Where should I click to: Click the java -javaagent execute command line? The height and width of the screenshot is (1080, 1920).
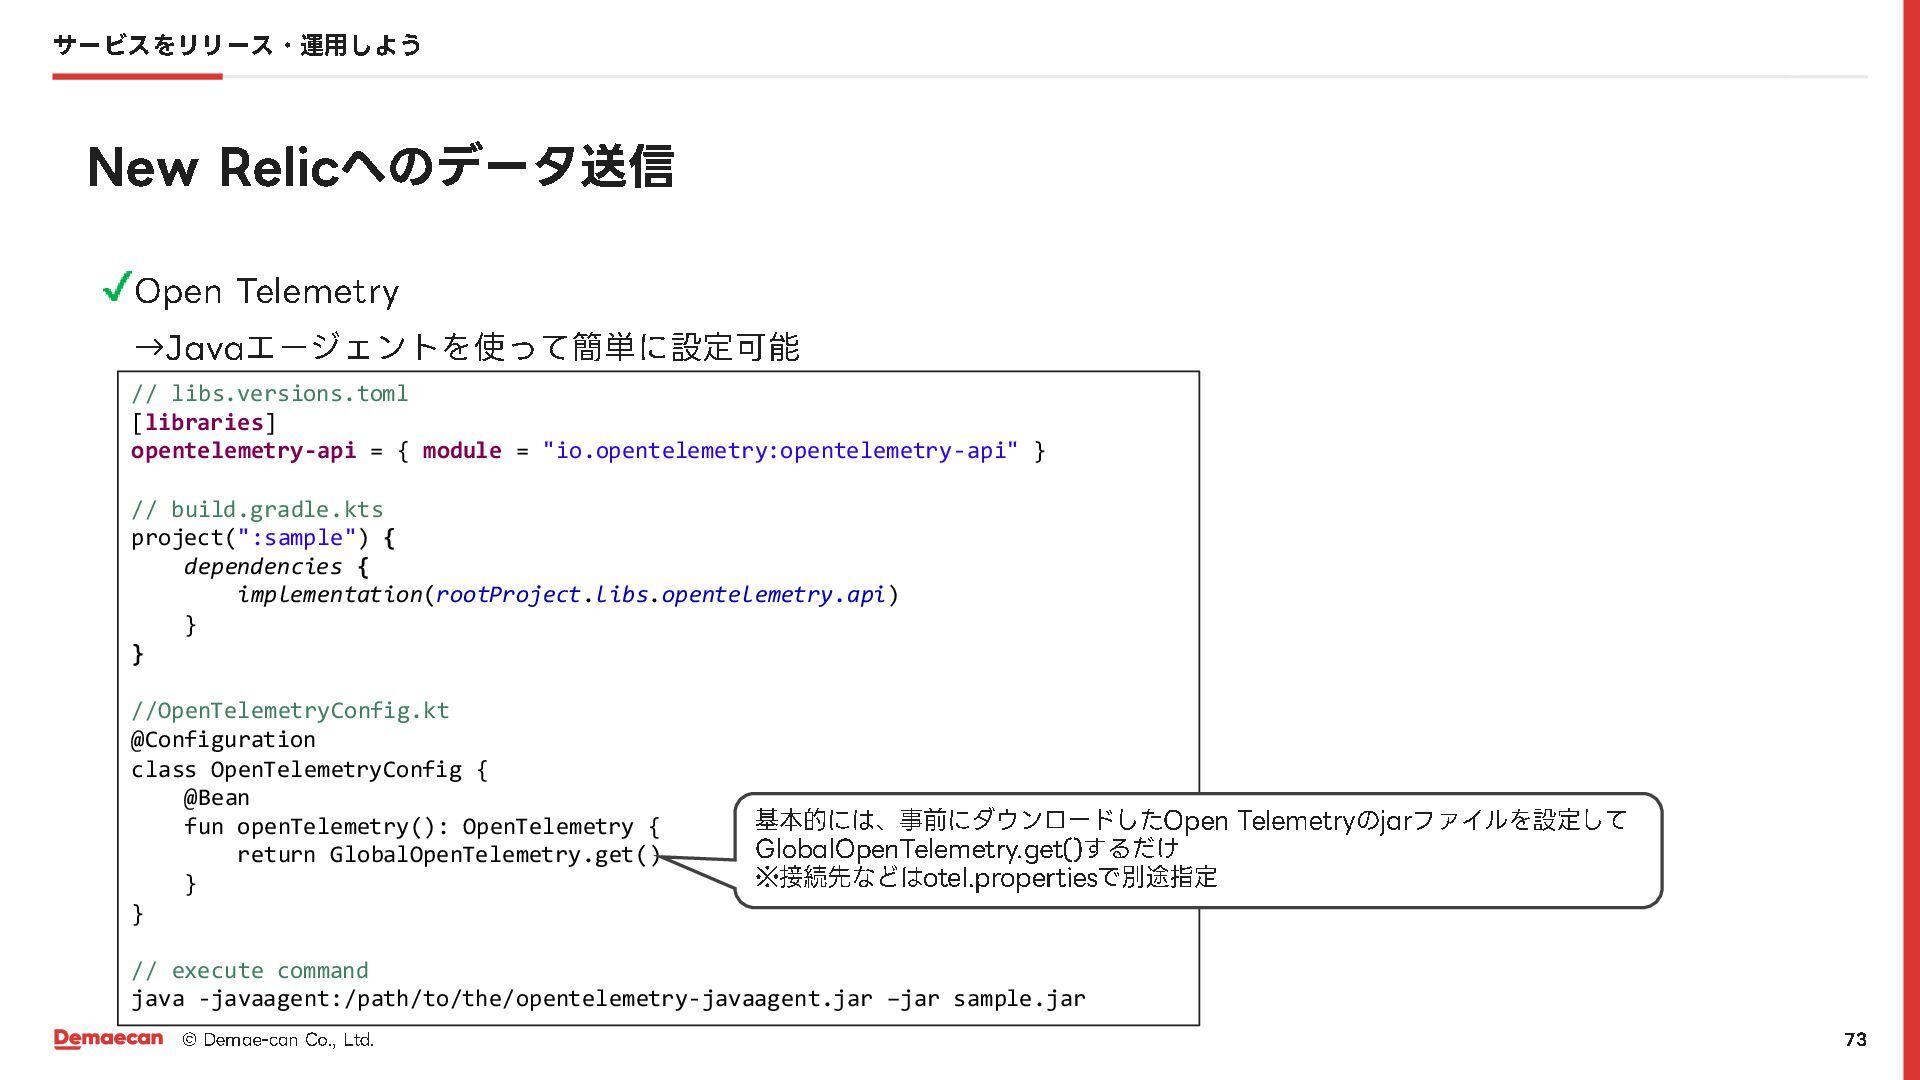[x=608, y=999]
